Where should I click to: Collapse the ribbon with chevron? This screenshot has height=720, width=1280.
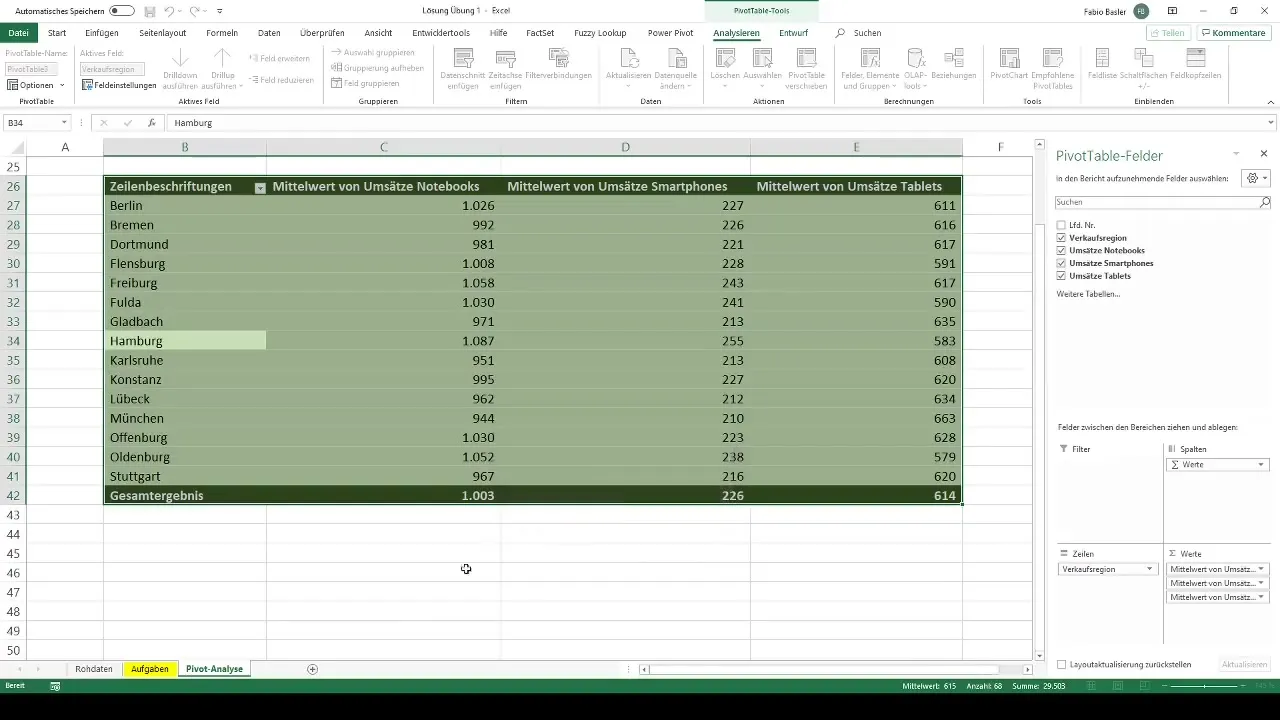tap(1270, 101)
